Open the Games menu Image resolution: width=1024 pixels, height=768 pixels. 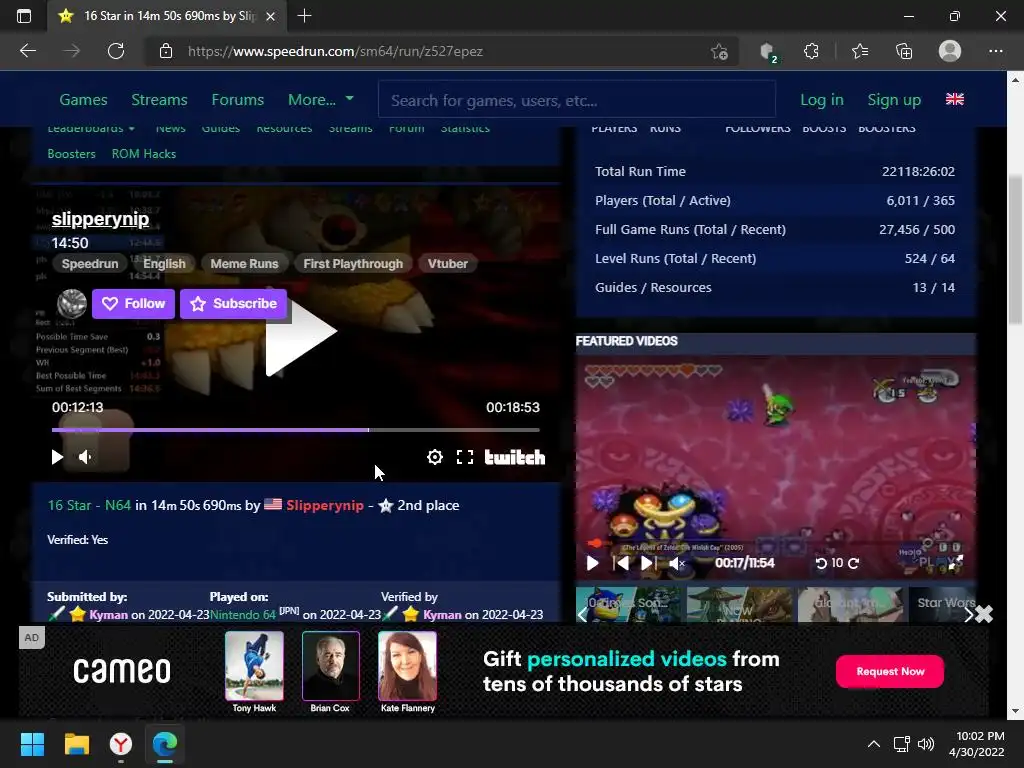(x=83, y=100)
